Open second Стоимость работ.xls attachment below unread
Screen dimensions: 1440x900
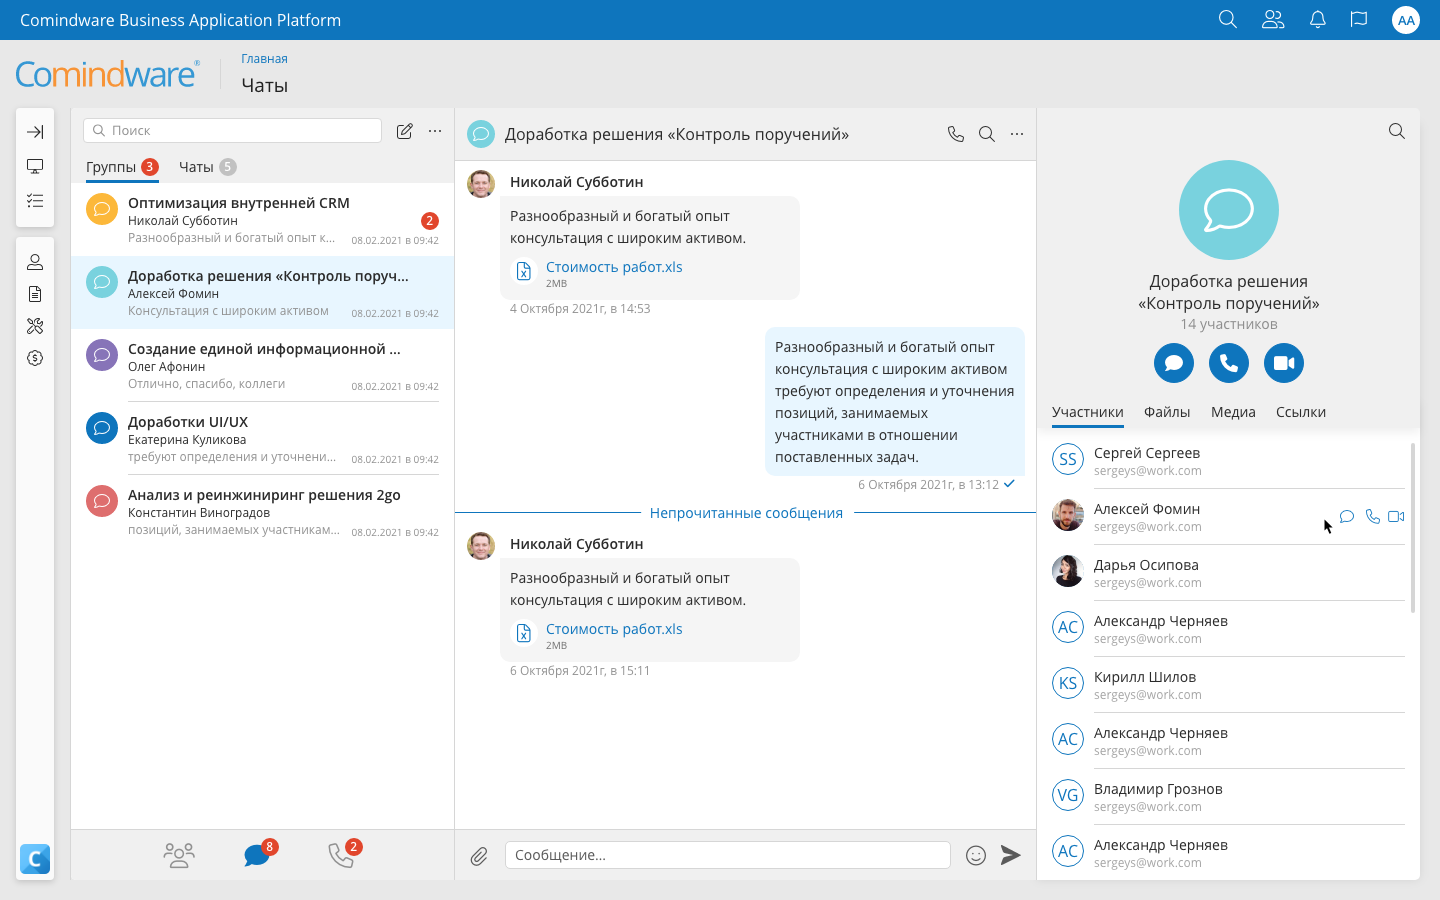614,629
